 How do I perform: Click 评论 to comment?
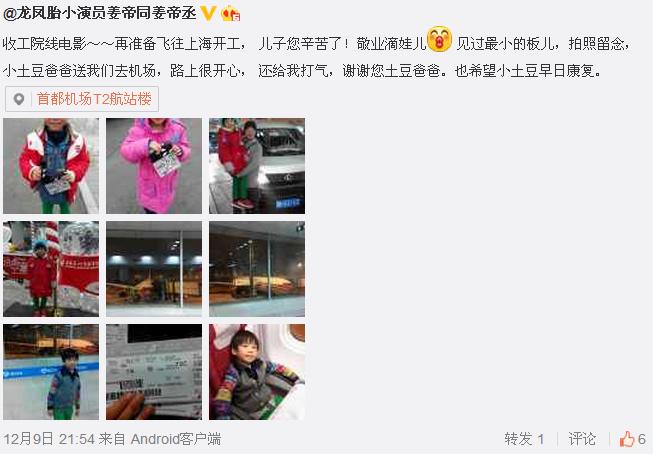click(582, 439)
